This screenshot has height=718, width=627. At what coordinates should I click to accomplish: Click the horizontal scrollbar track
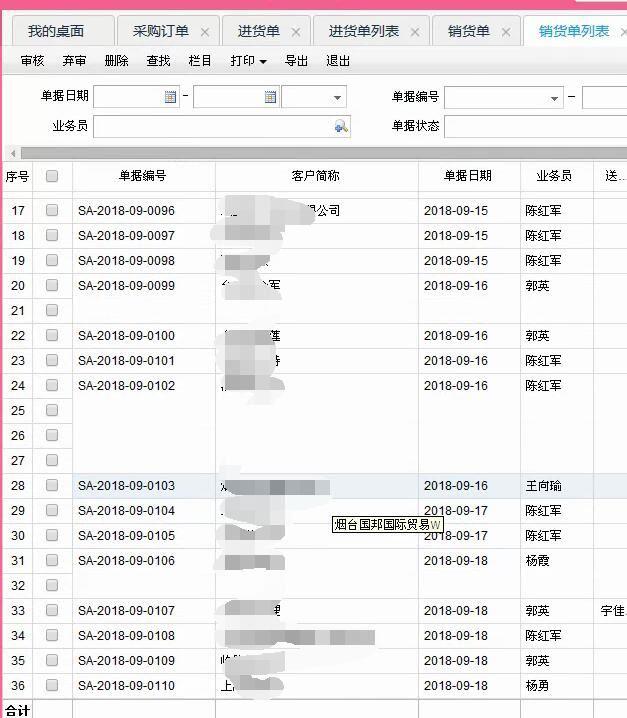coord(323,153)
